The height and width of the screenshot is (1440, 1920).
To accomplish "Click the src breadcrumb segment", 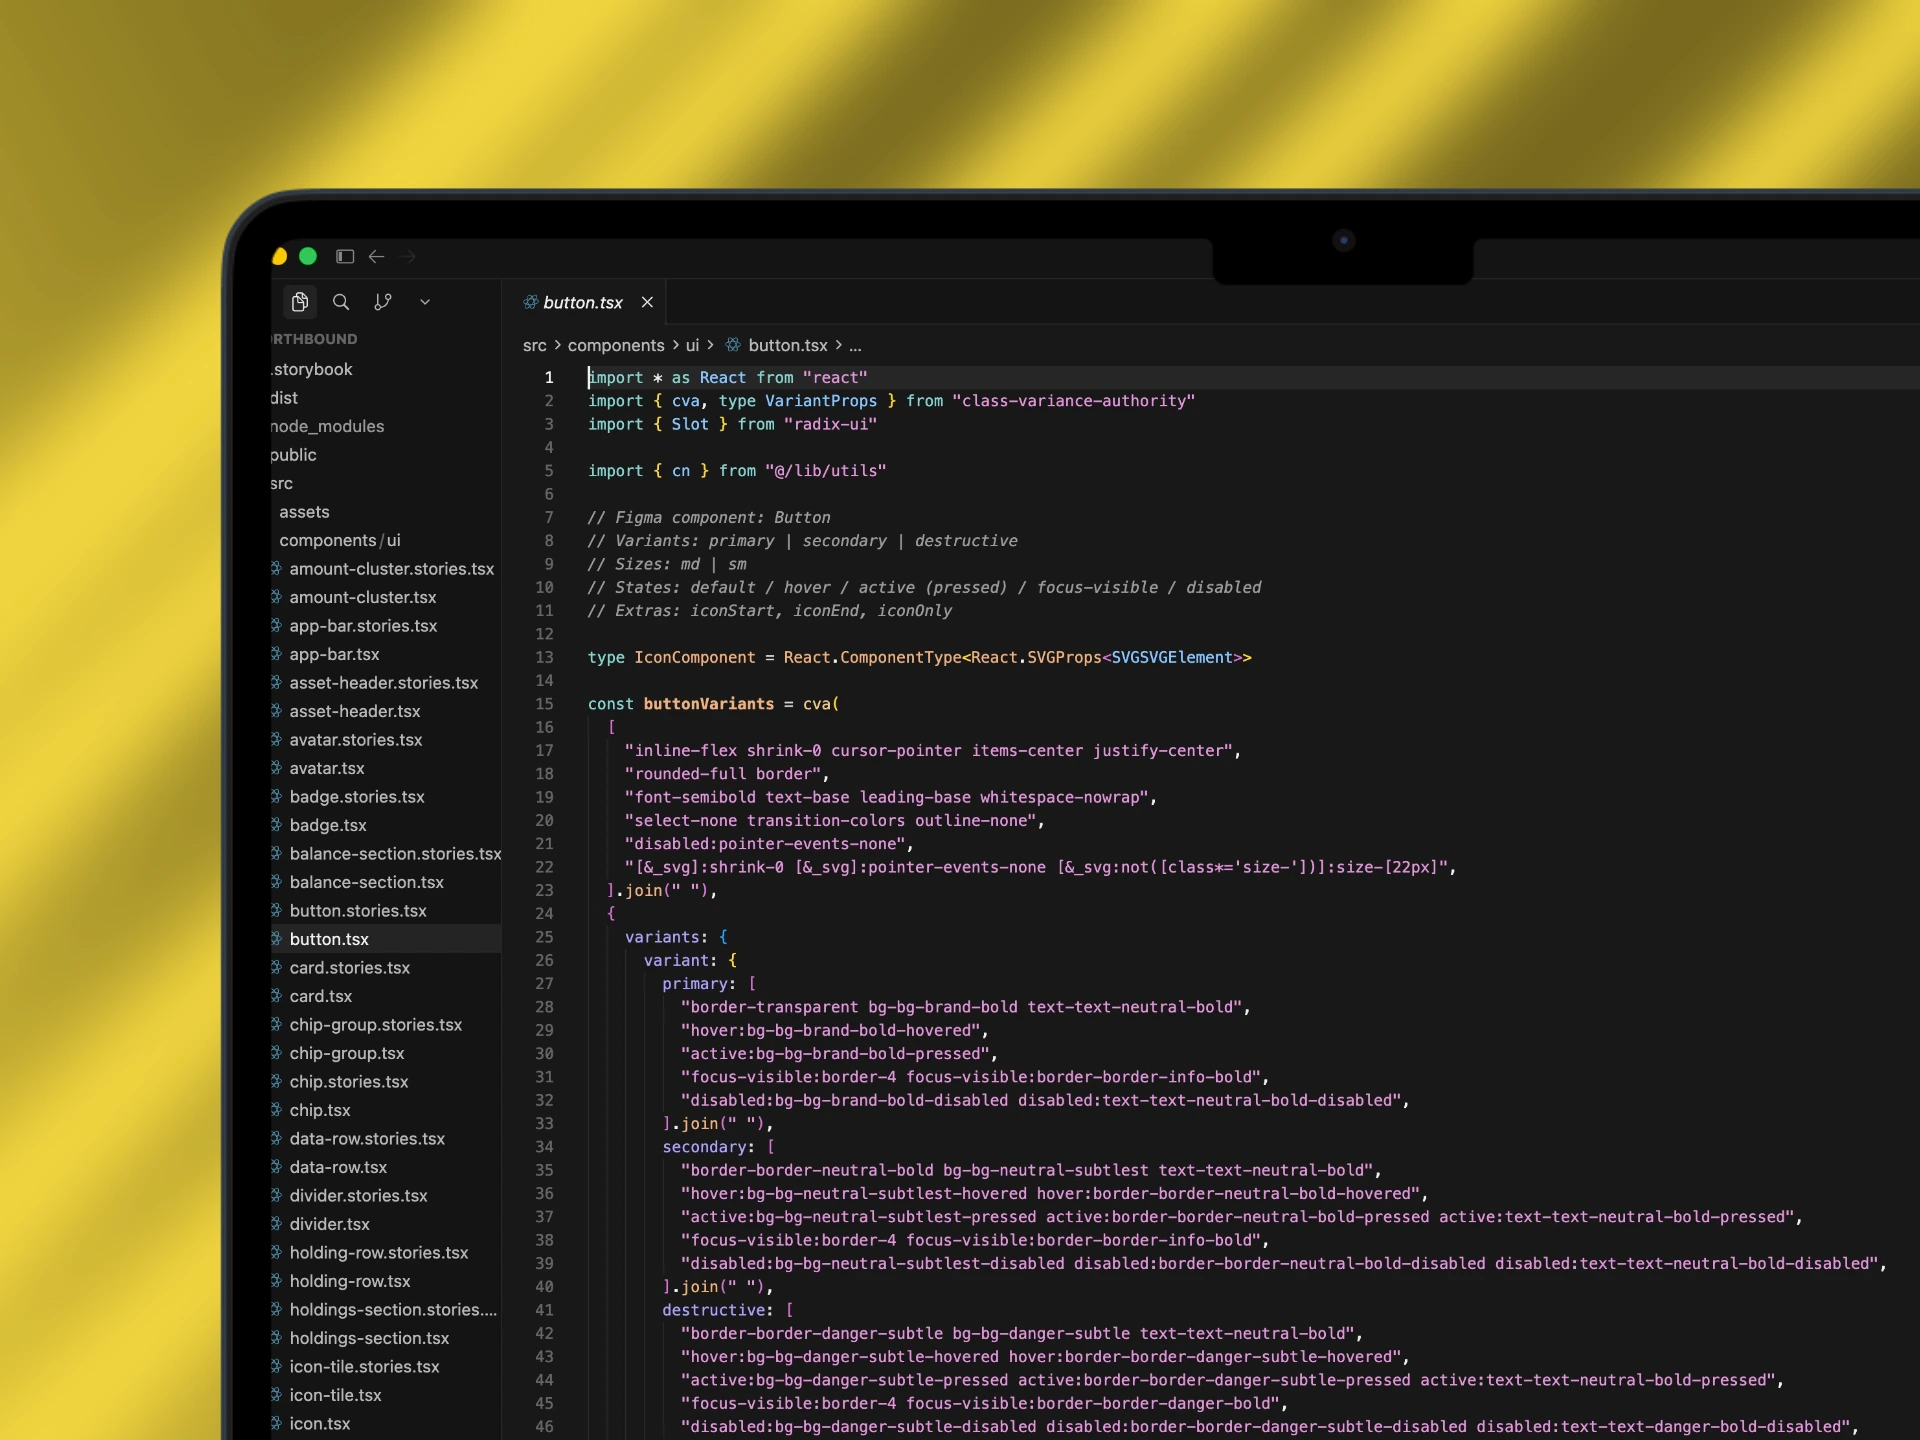I will 535,346.
